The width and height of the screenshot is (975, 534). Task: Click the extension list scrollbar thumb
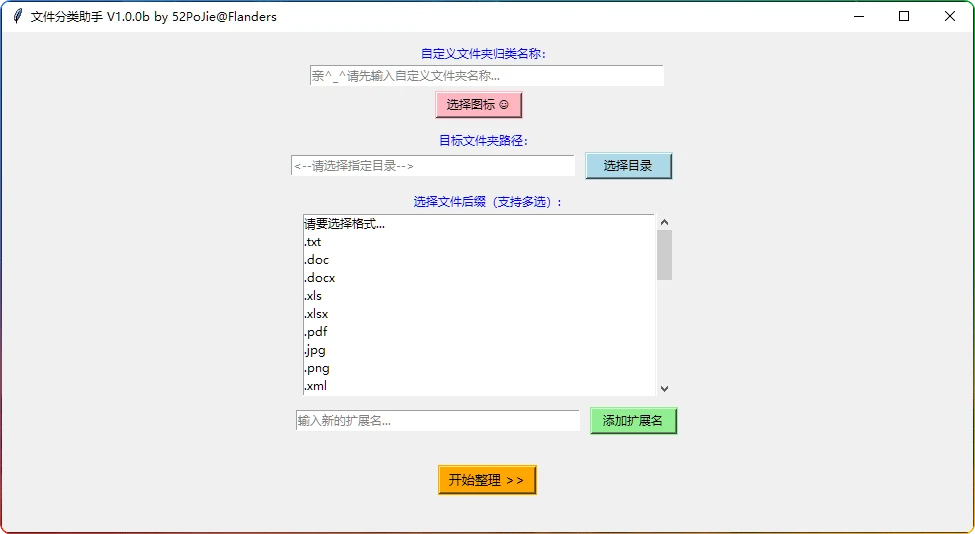664,255
